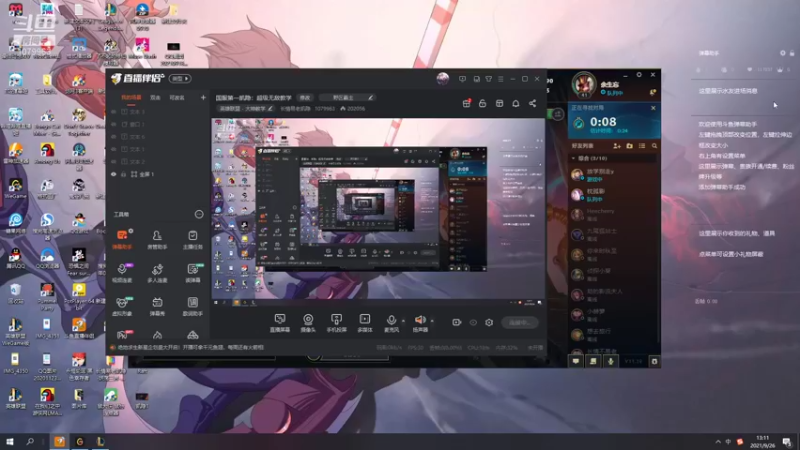This screenshot has height=450, width=800.
Task: Search friends in LoL friend panel
Action: [x=654, y=146]
